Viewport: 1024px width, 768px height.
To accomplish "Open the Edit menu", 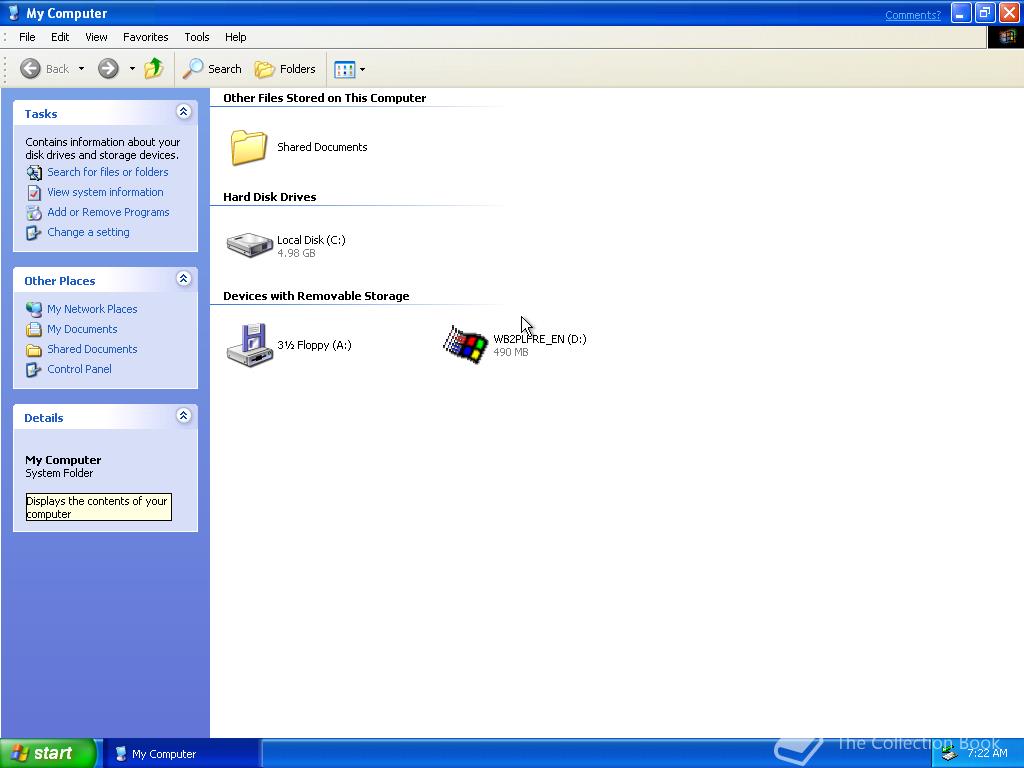I will coord(60,37).
